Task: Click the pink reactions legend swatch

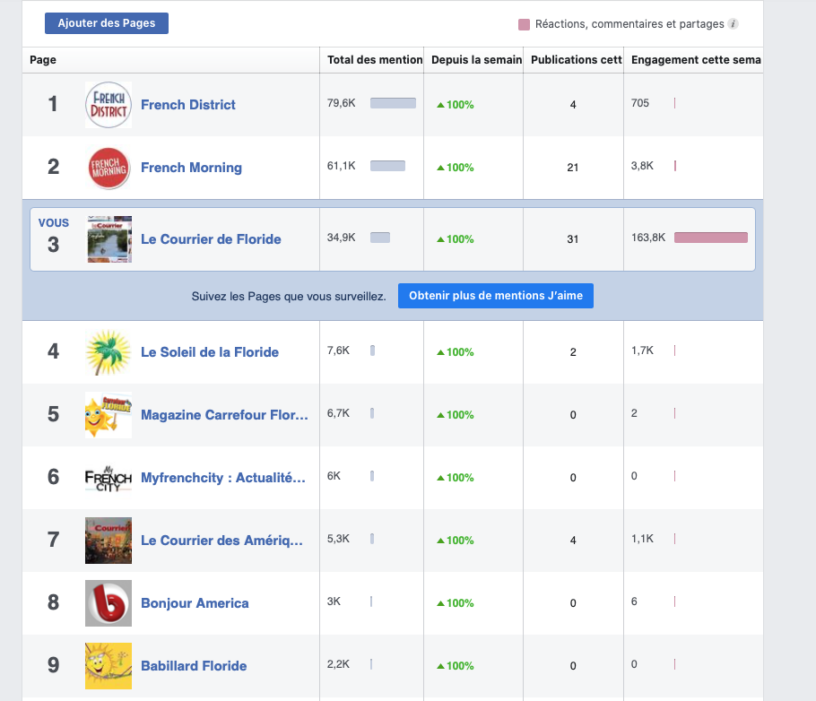Action: point(524,24)
